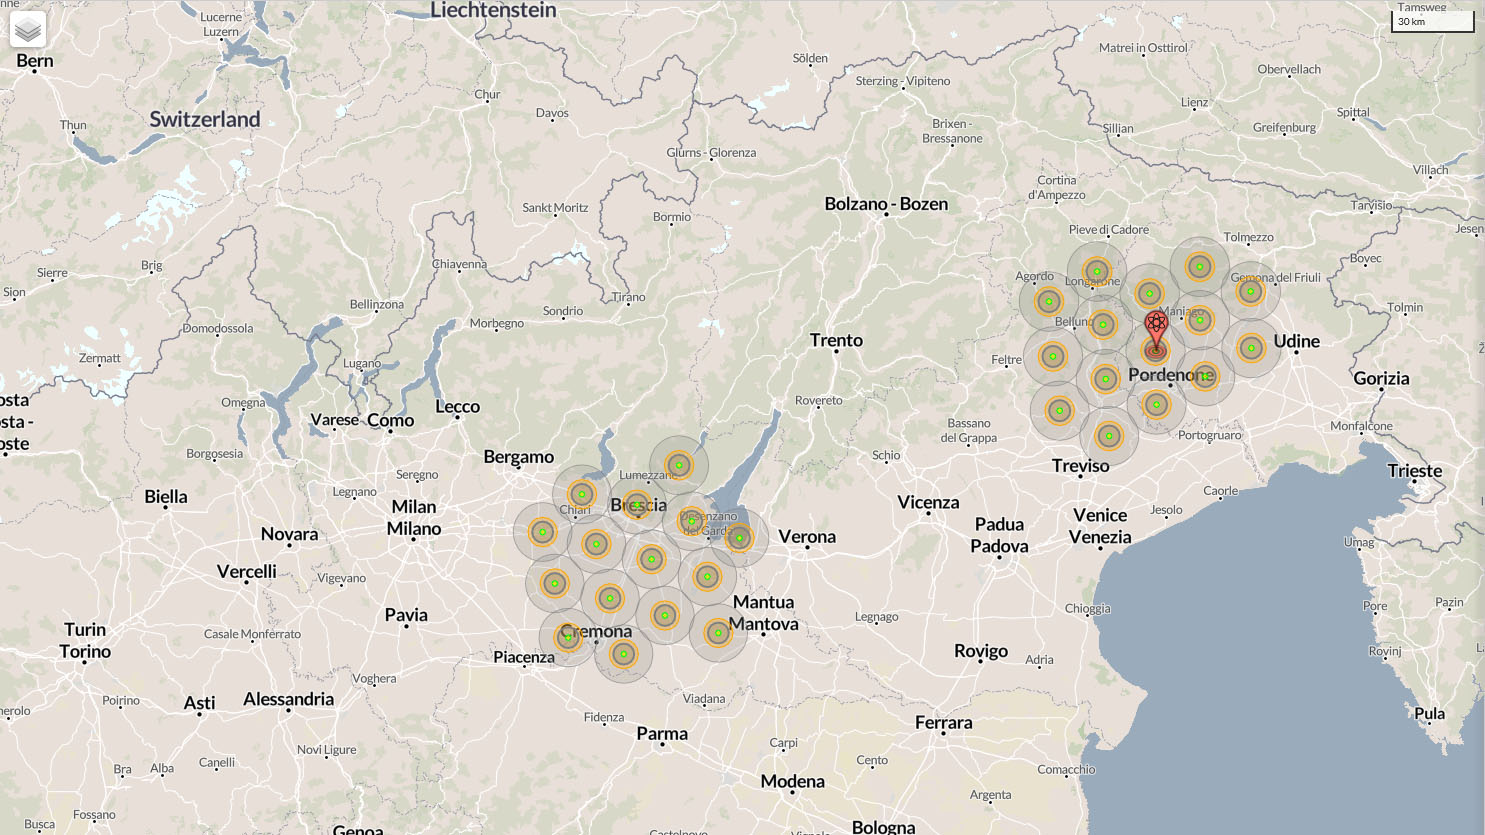Open the map layers control

(28, 29)
